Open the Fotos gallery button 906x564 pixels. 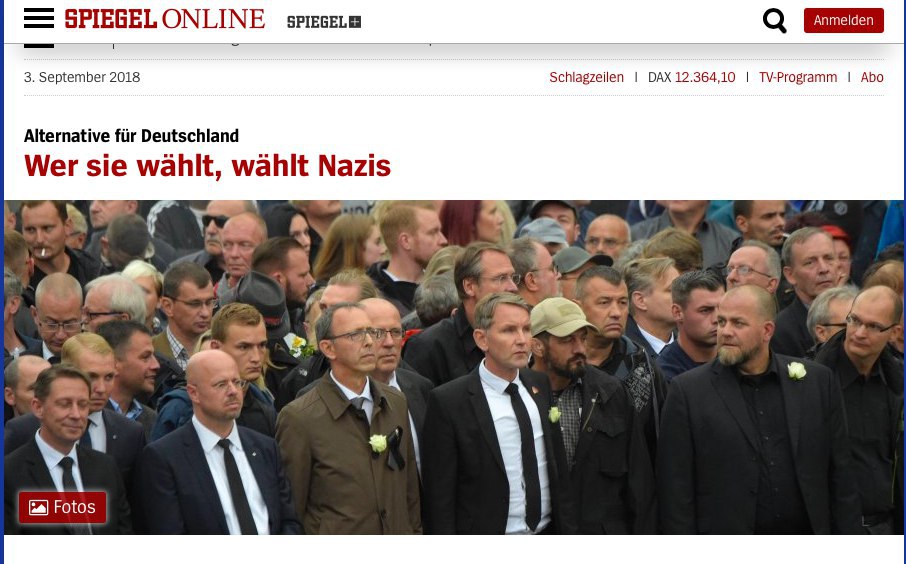(x=62, y=507)
